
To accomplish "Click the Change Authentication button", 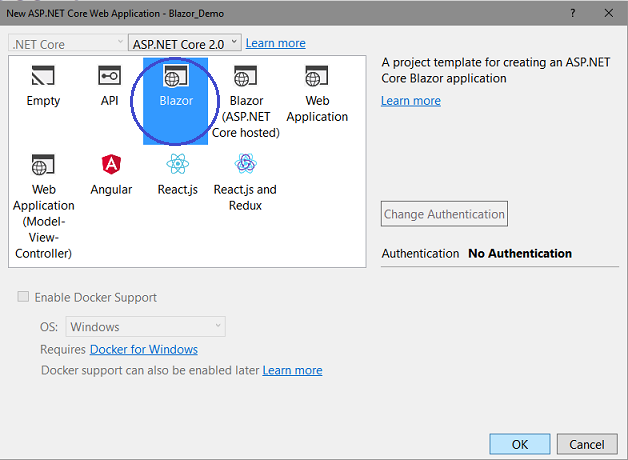I will click(x=444, y=214).
